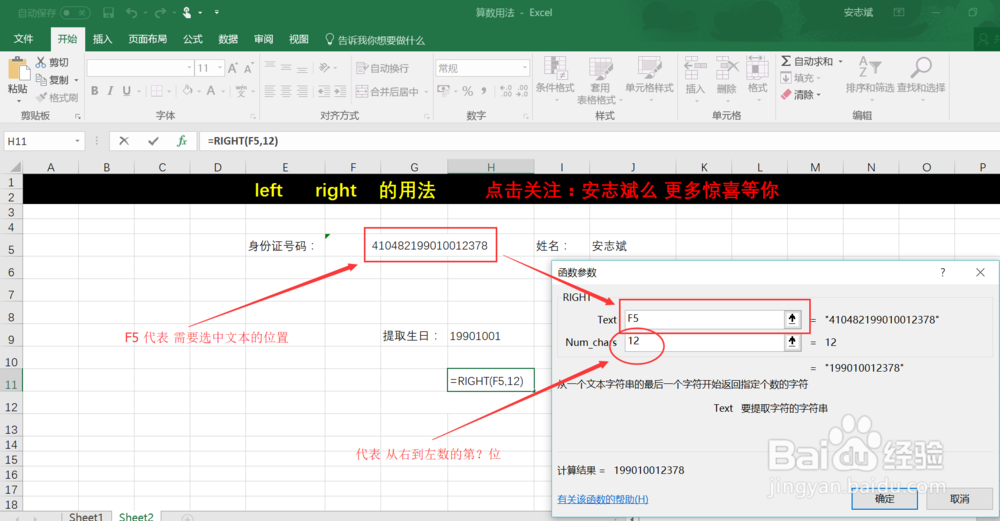The height and width of the screenshot is (521, 1000).
Task: Switch to the 插入 ribbon tab
Action: 102,40
